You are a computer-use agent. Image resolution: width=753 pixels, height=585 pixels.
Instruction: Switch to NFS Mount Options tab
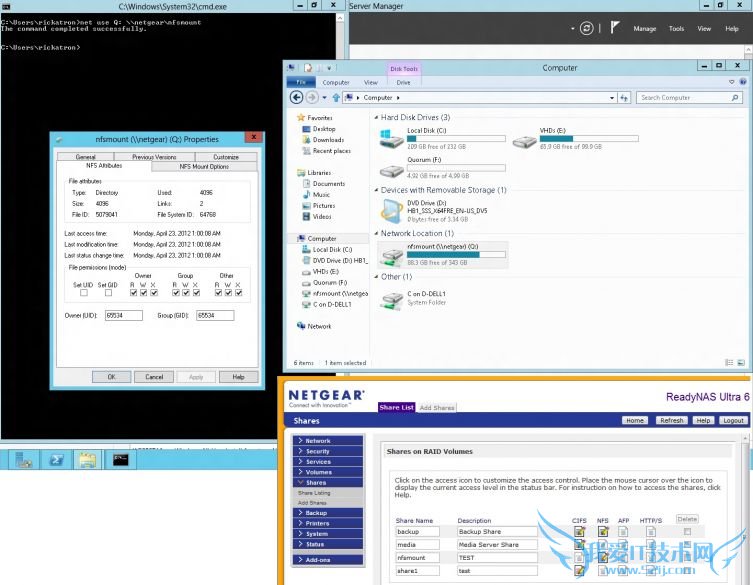[204, 166]
